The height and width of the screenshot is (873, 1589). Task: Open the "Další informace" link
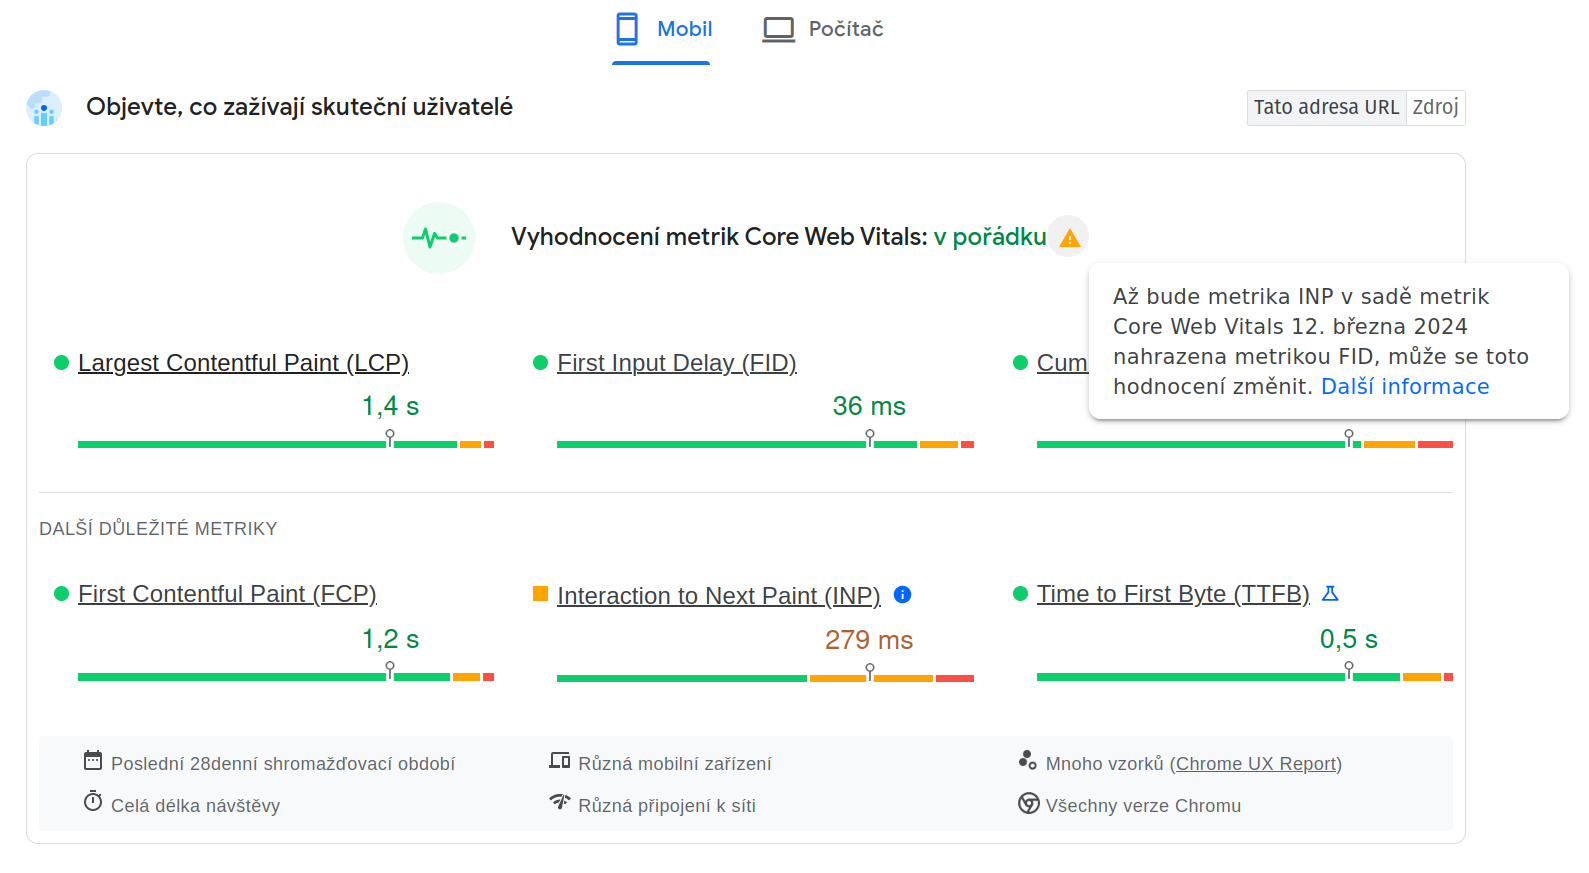point(1404,386)
